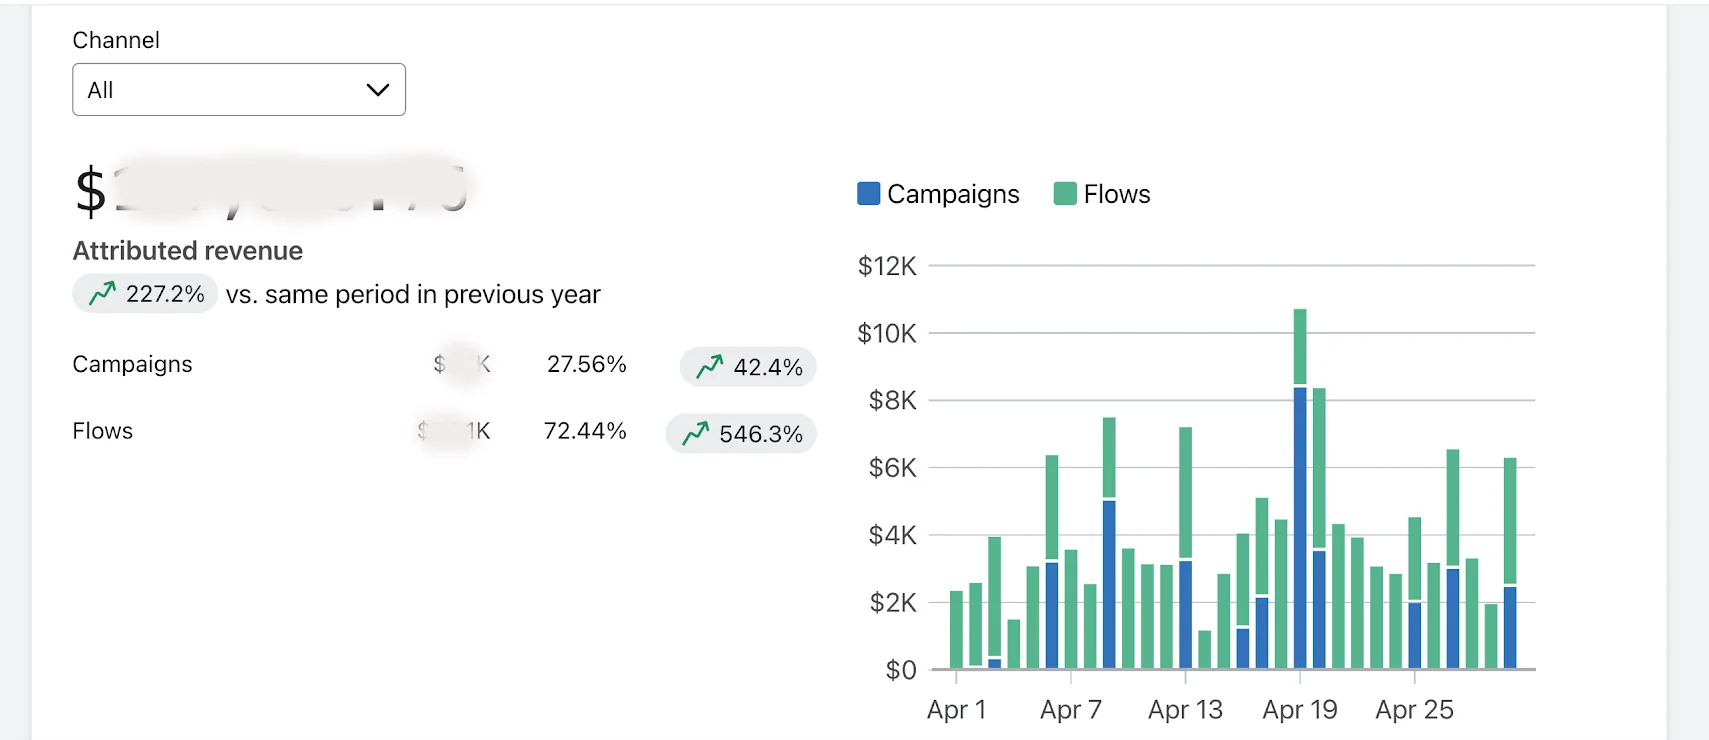Click the Campaigns 42.4% trend arrow icon

tap(710, 367)
